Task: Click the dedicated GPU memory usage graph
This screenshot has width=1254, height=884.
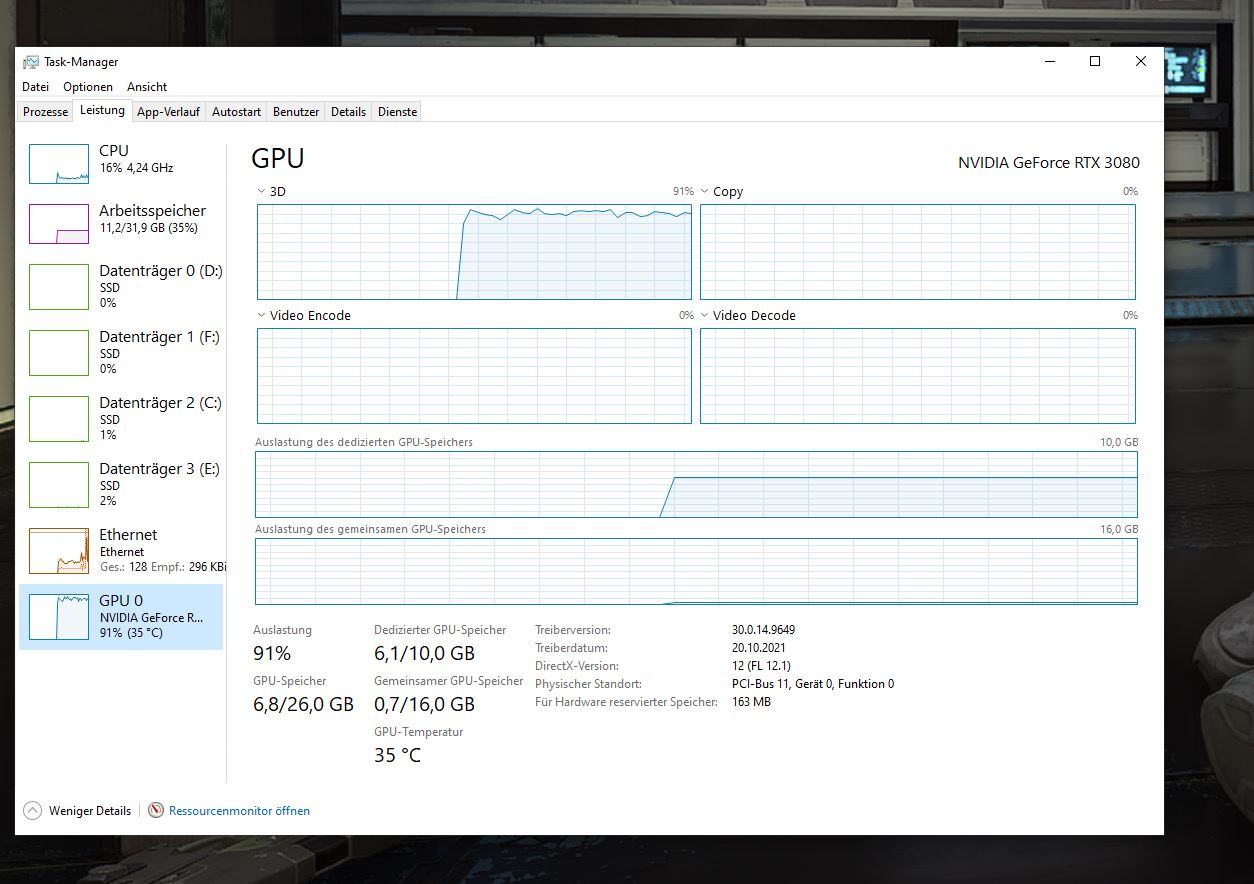Action: click(696, 484)
